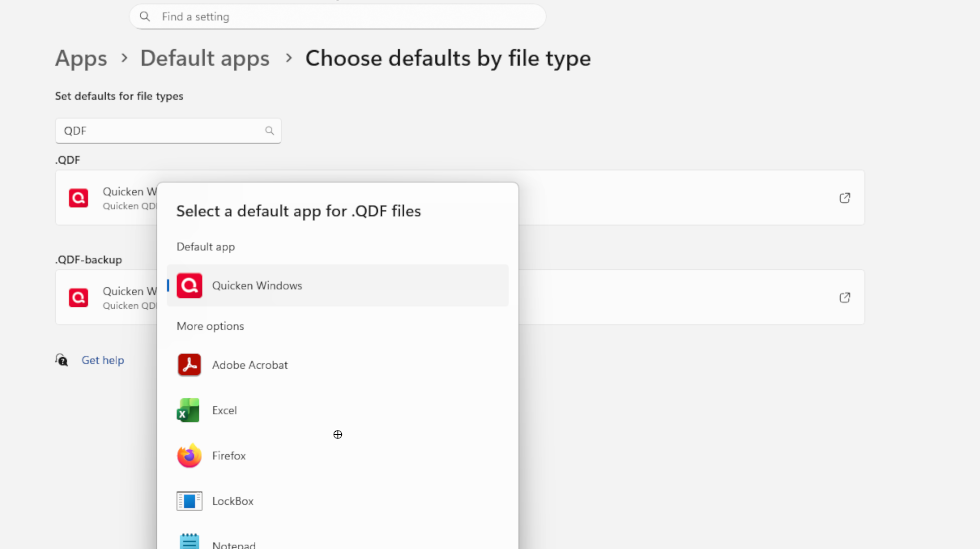Pick the Firefox icon from the list

click(x=189, y=456)
